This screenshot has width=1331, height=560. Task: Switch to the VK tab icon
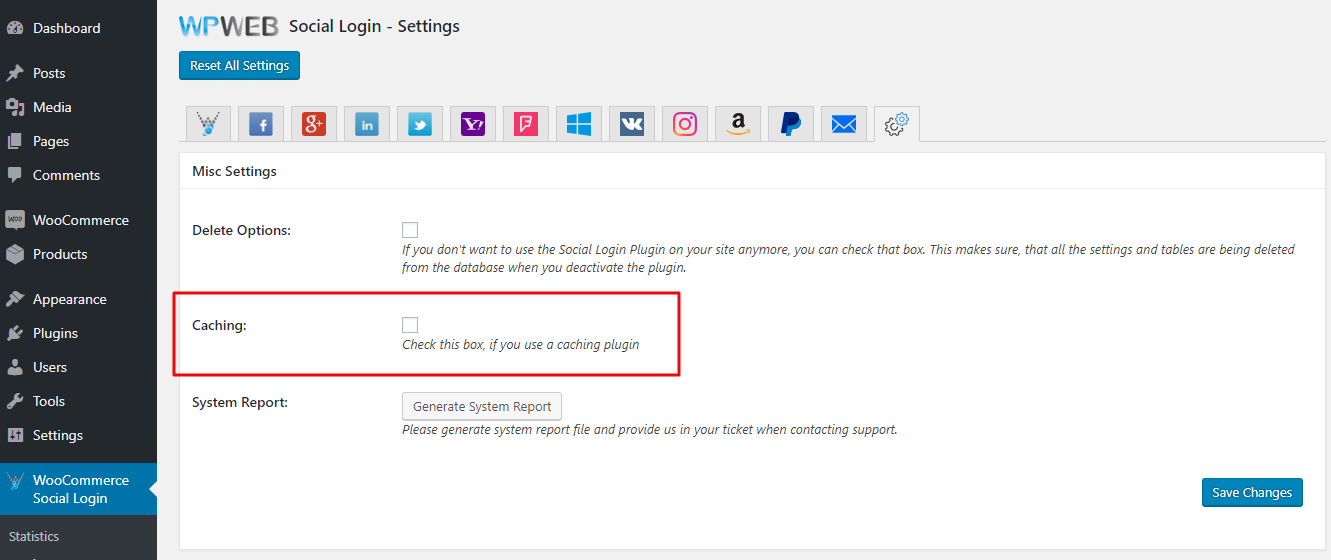[632, 124]
